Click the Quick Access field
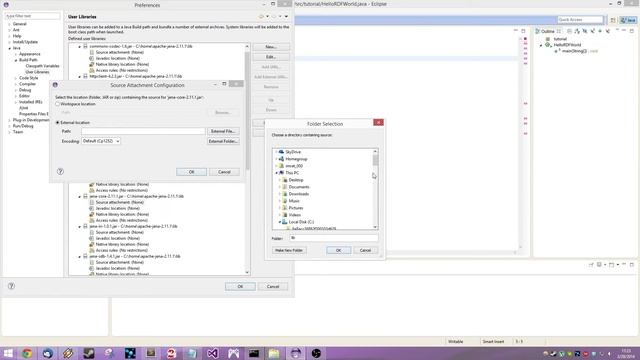Viewport: 640px width, 360px height. coord(580,20)
